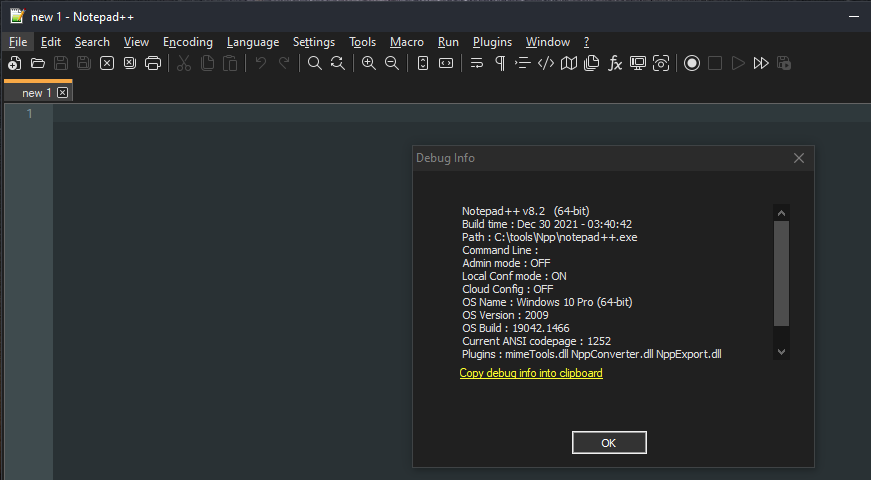Open the Settings menu
The height and width of the screenshot is (480, 871).
pos(314,42)
